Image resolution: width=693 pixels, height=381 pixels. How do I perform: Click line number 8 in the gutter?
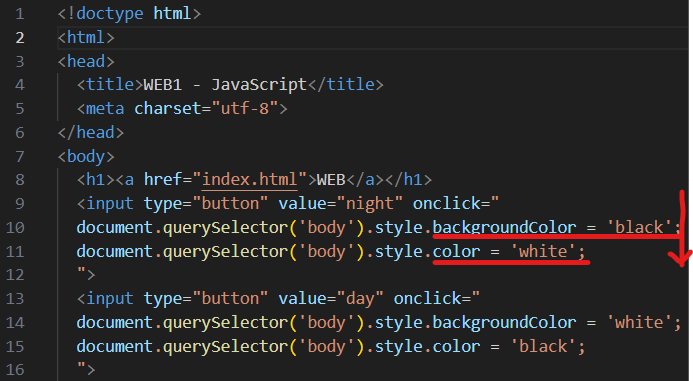point(19,179)
